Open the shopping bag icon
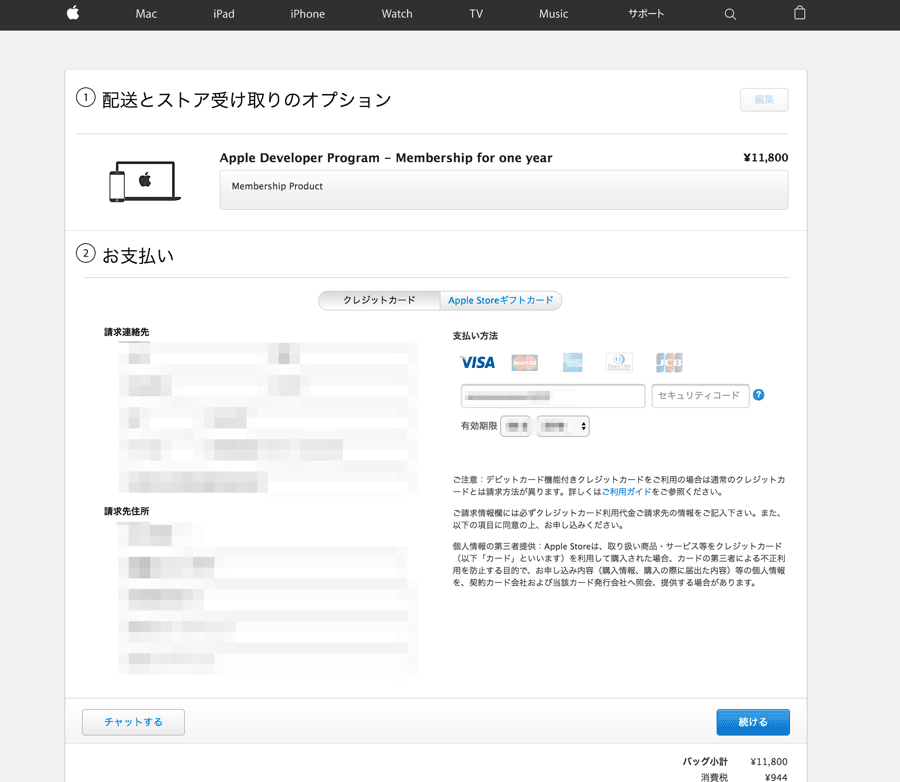900x782 pixels. [800, 13]
